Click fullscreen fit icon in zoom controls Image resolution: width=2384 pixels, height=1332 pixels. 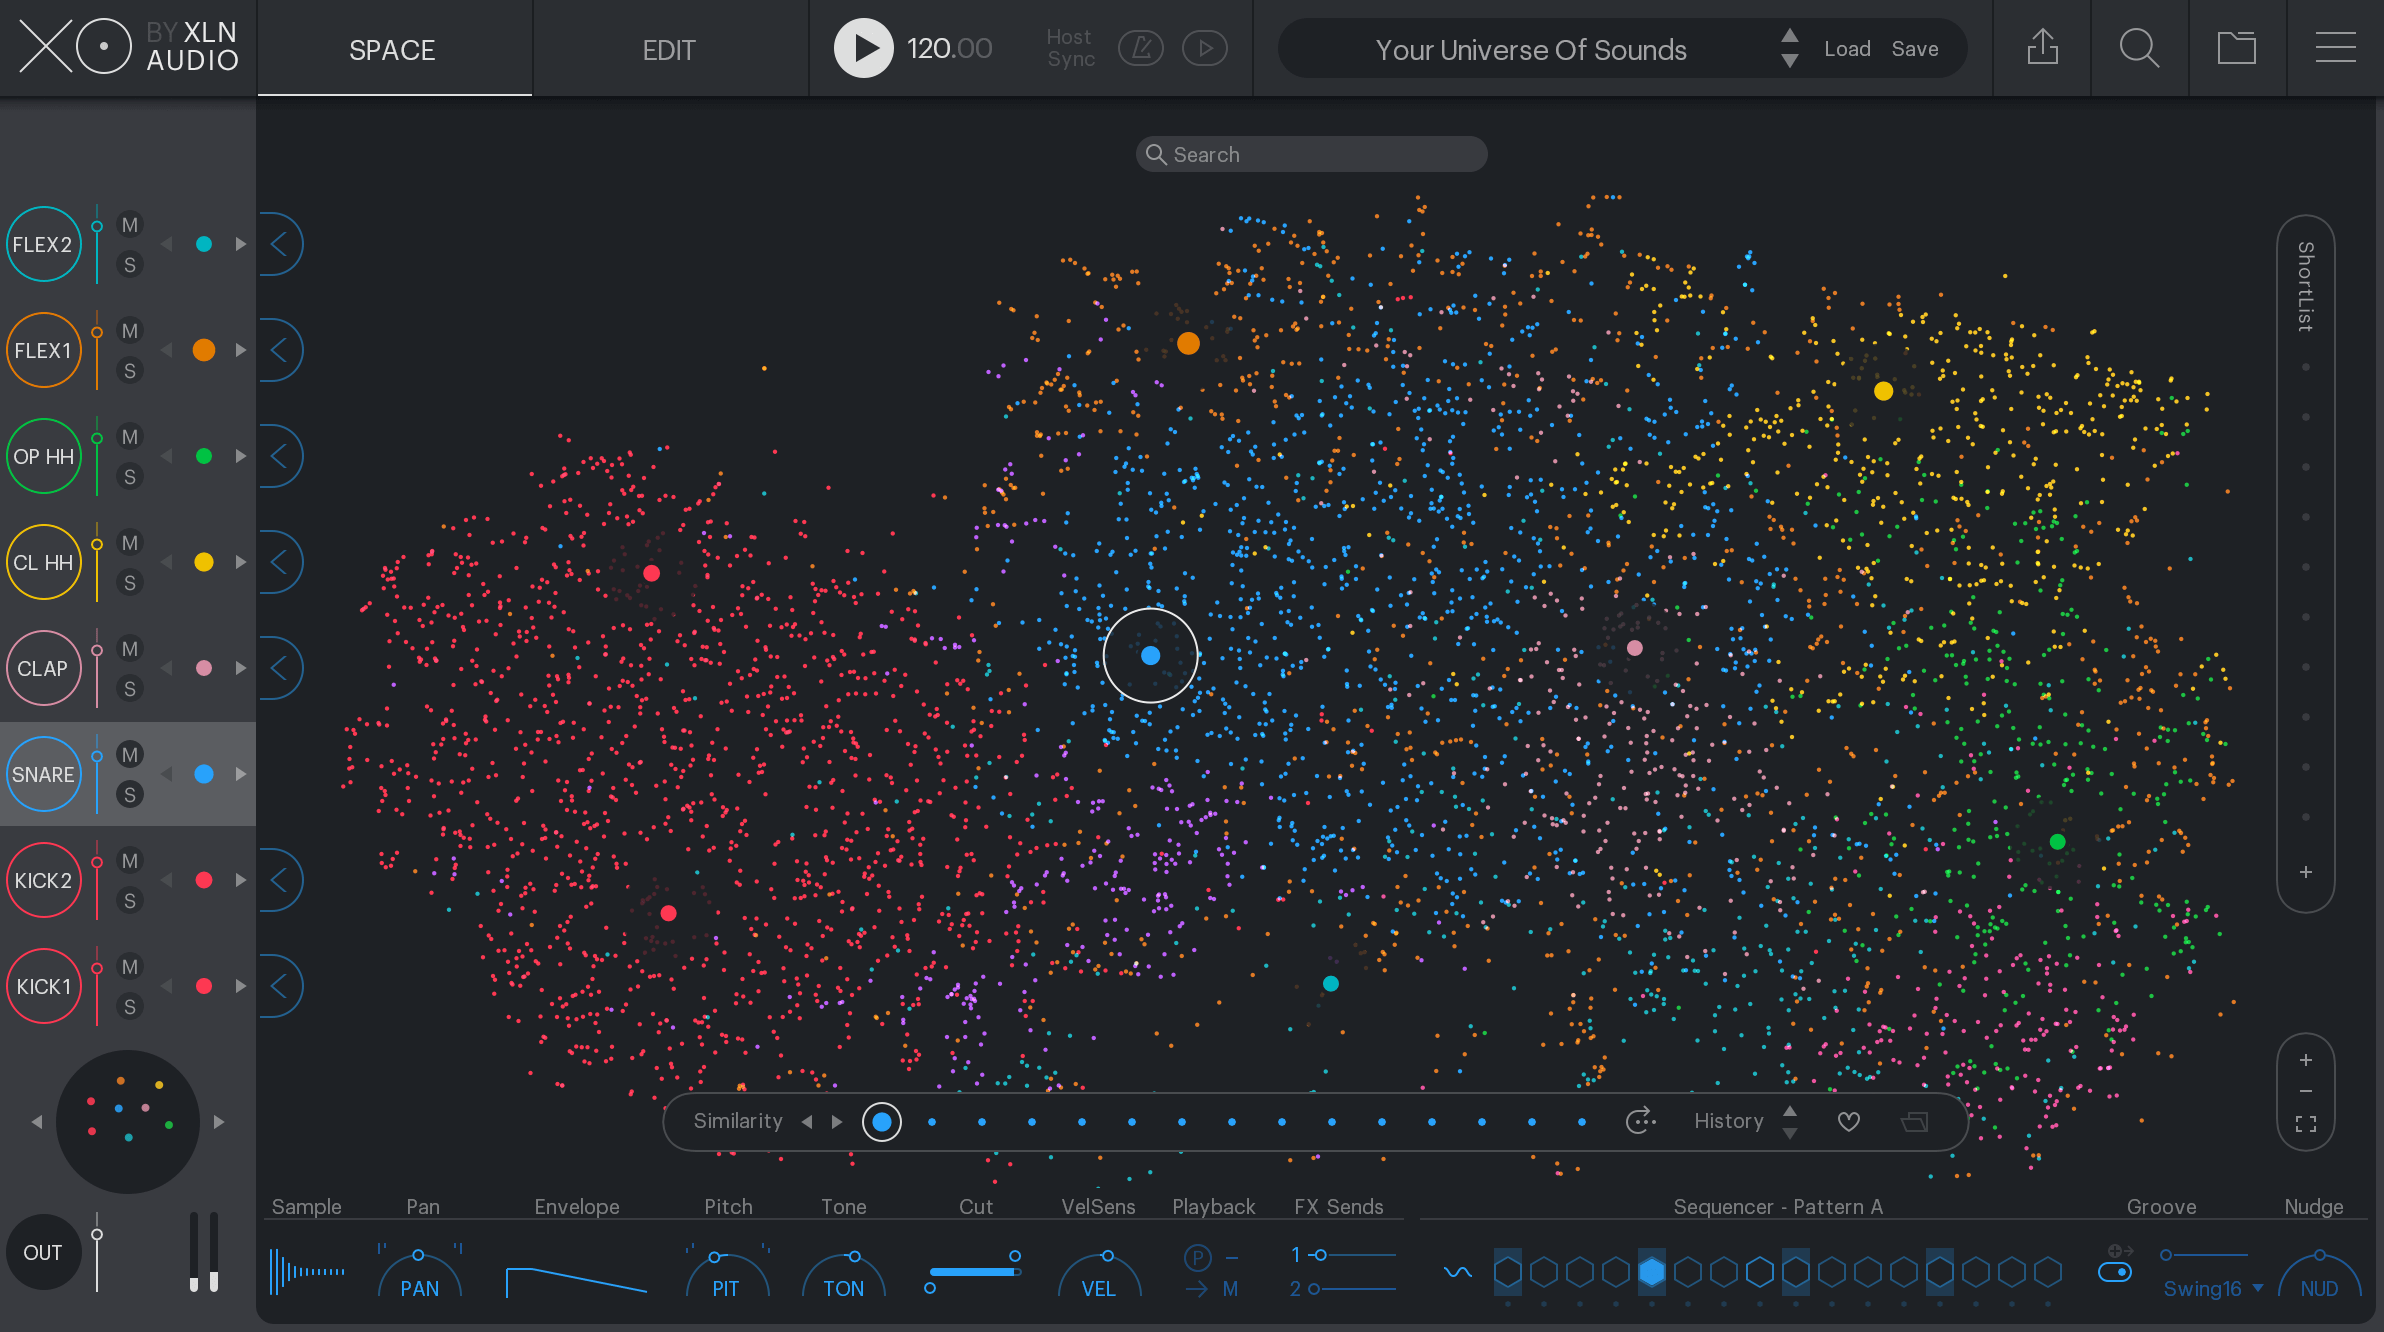(2306, 1124)
